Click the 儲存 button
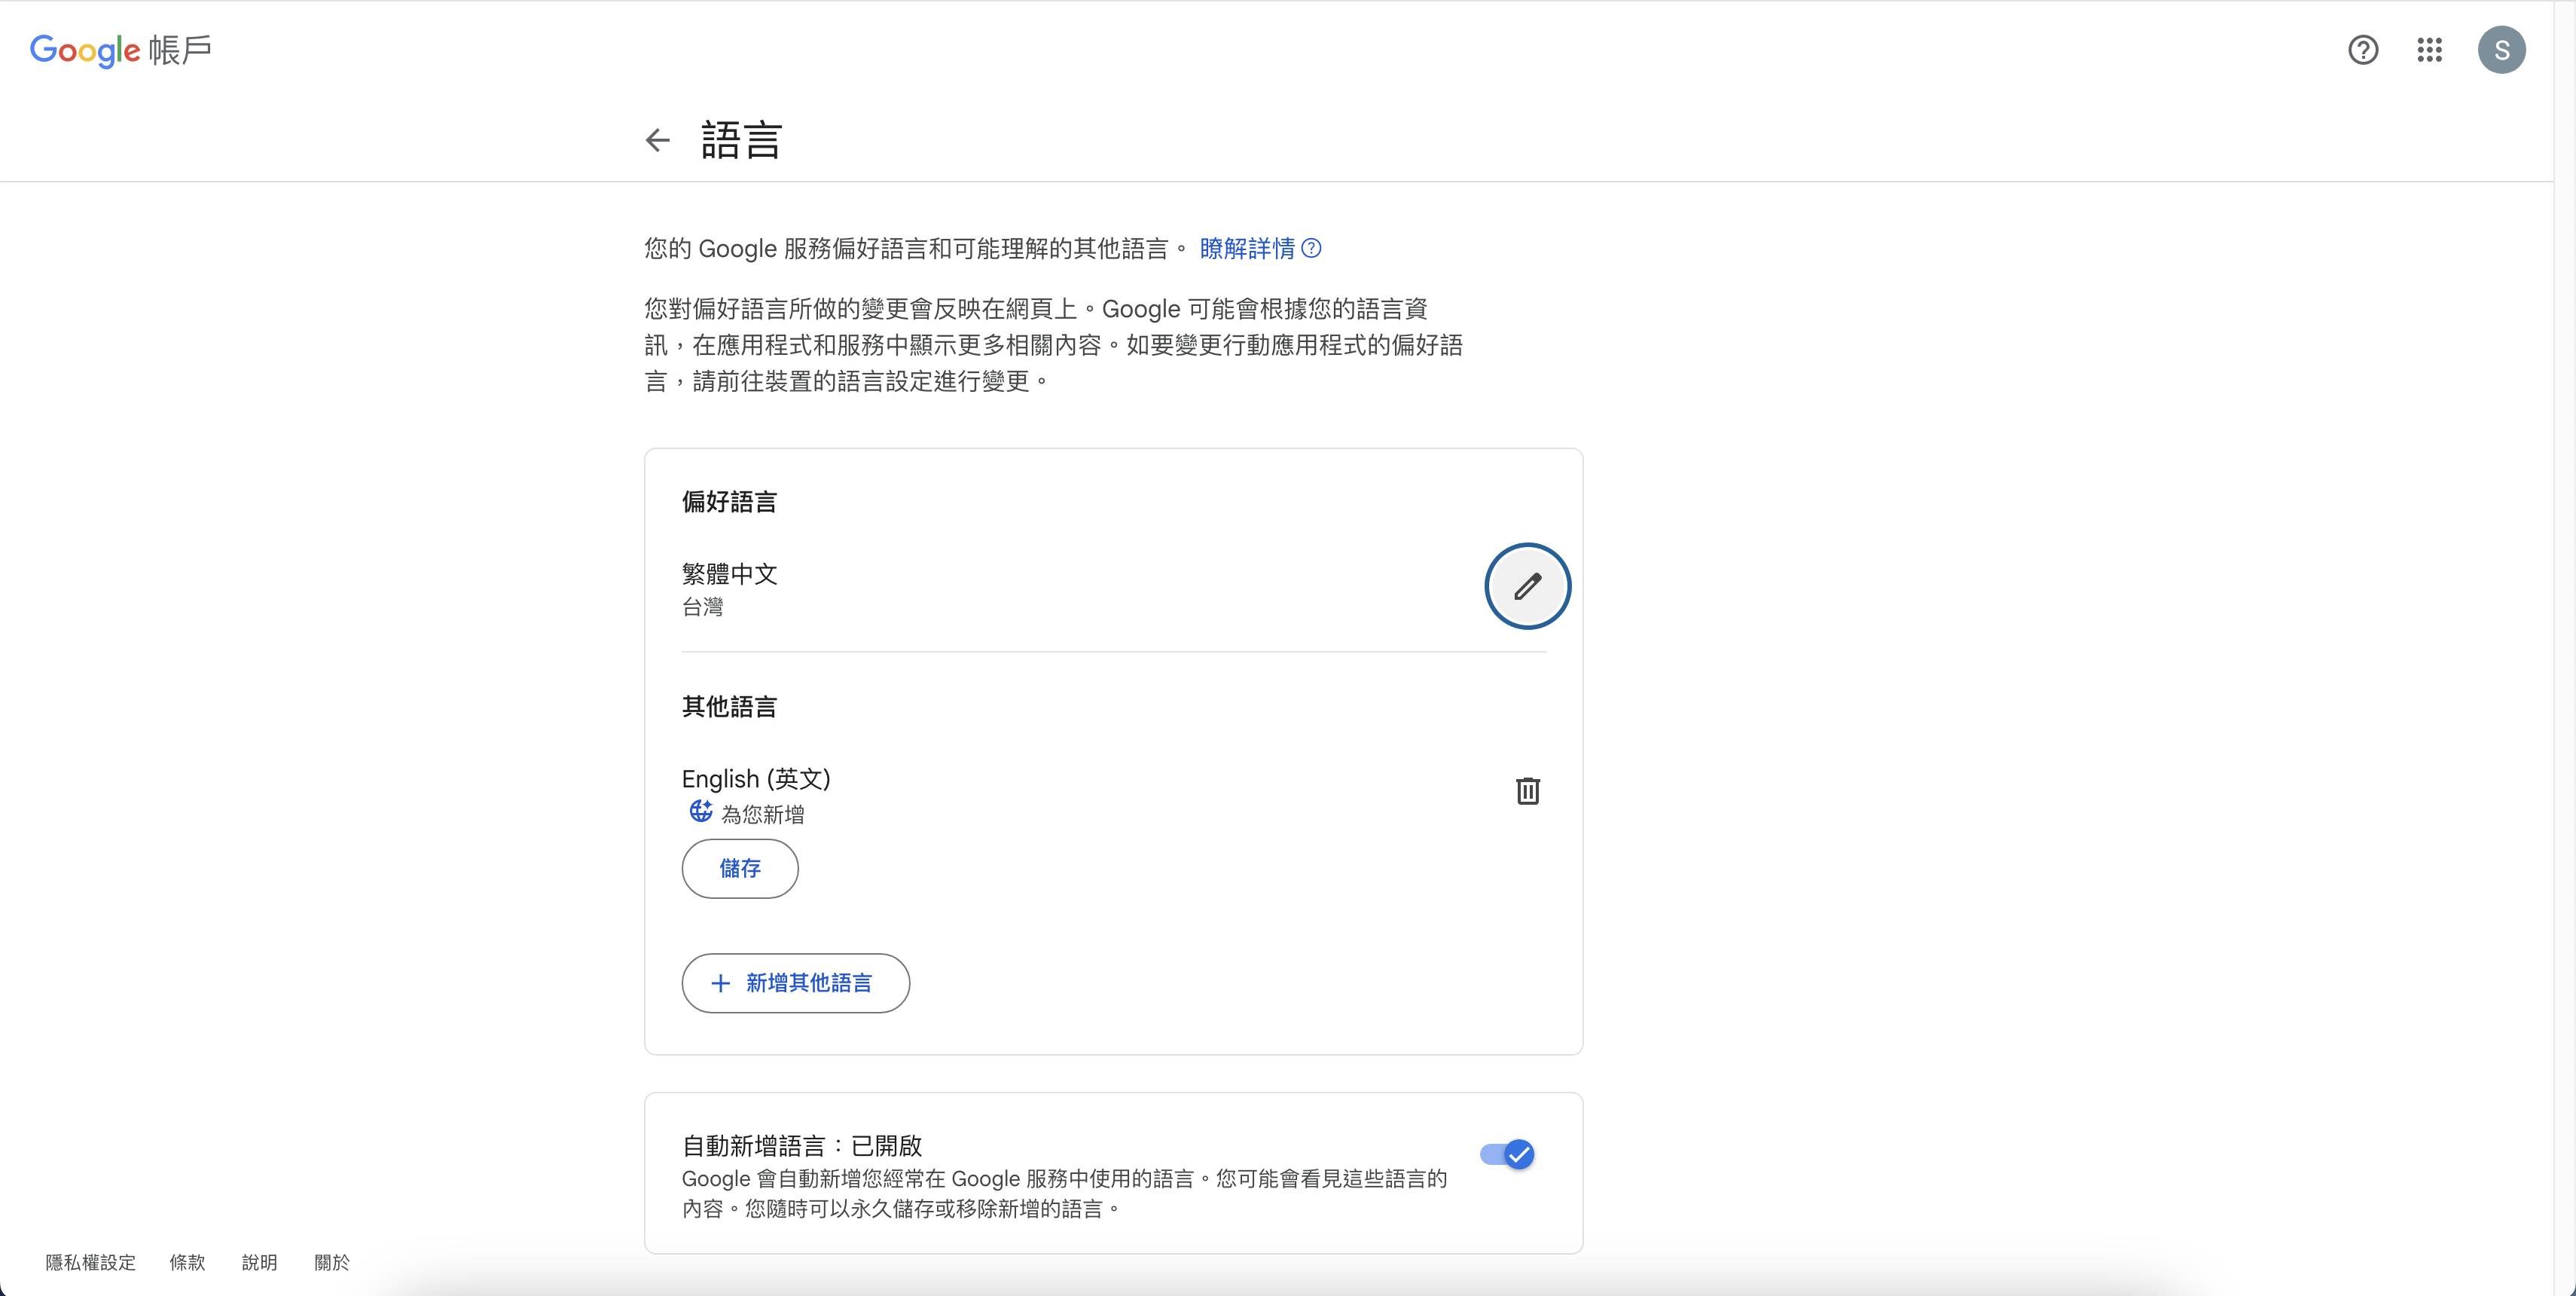 pos(740,868)
